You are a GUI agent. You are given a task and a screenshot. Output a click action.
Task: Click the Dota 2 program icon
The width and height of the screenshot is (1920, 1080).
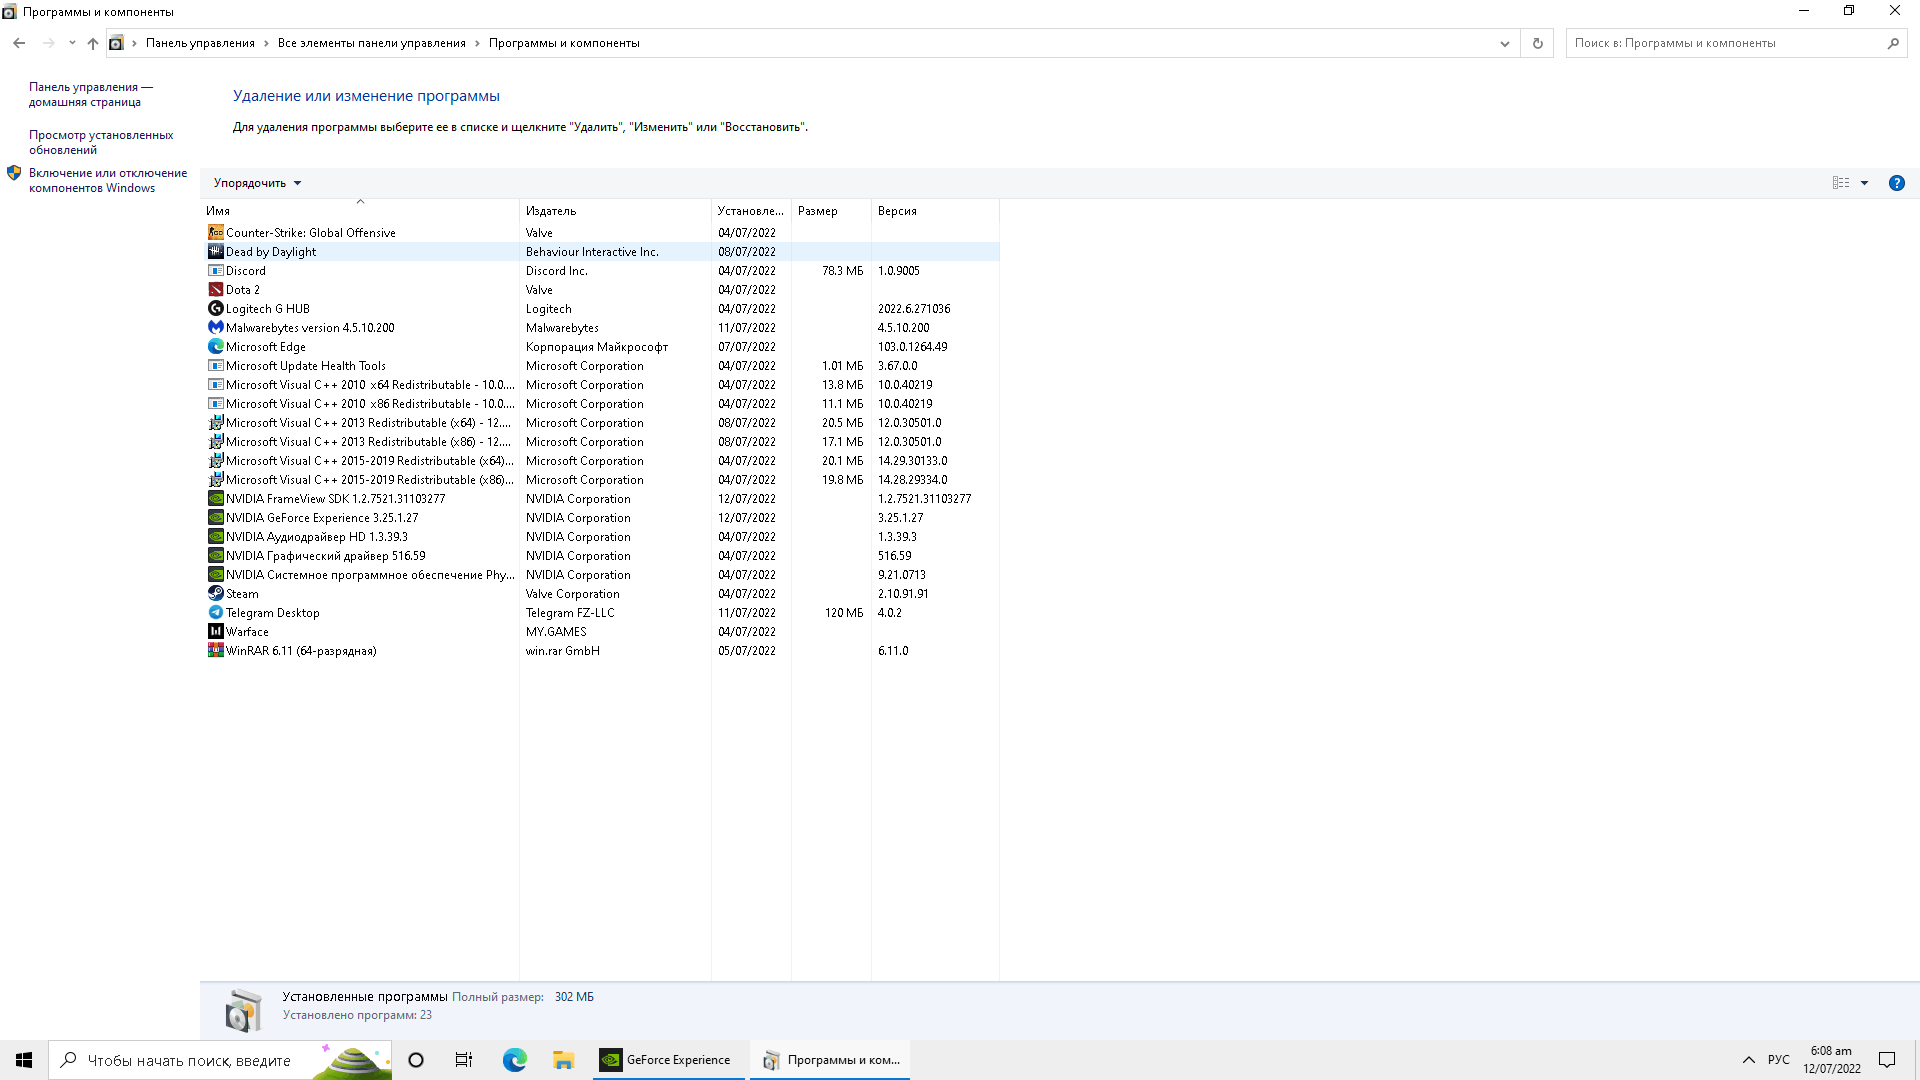click(x=215, y=289)
